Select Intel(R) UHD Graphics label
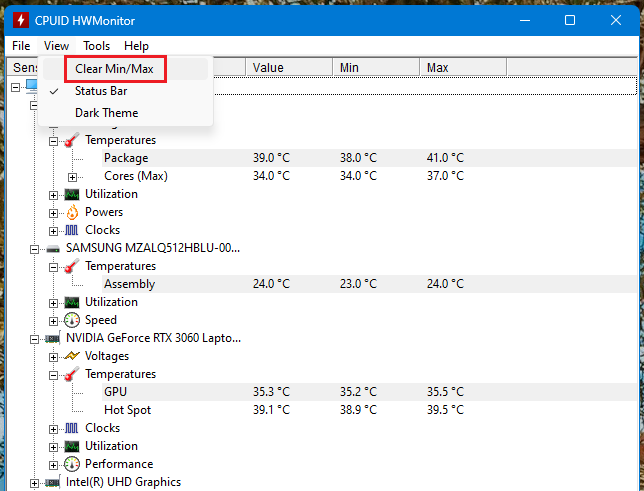644x491 pixels. (123, 482)
